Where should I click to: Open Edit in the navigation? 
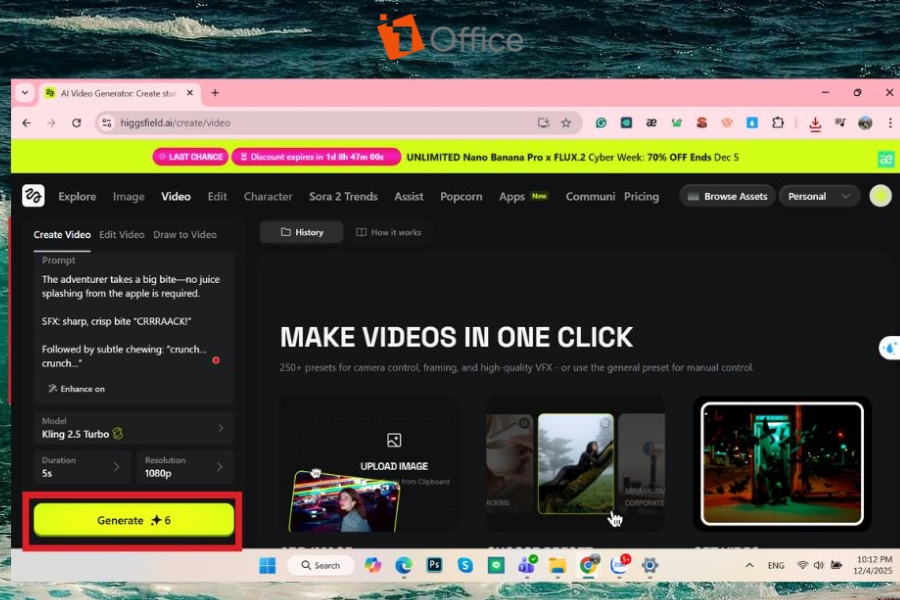(x=217, y=196)
